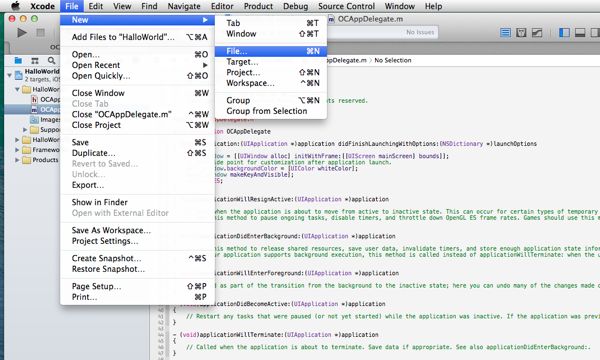Collapse the HalloWorld project root triangle

(x=9, y=75)
